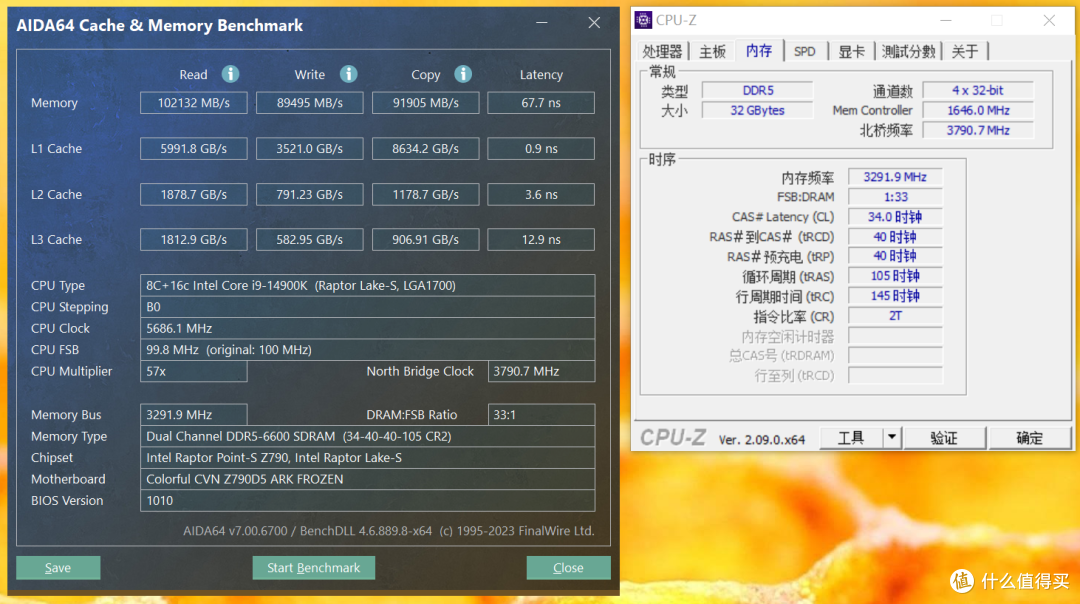Click Motherboard field Colorful CVN Z790D5

pyautogui.click(x=367, y=479)
